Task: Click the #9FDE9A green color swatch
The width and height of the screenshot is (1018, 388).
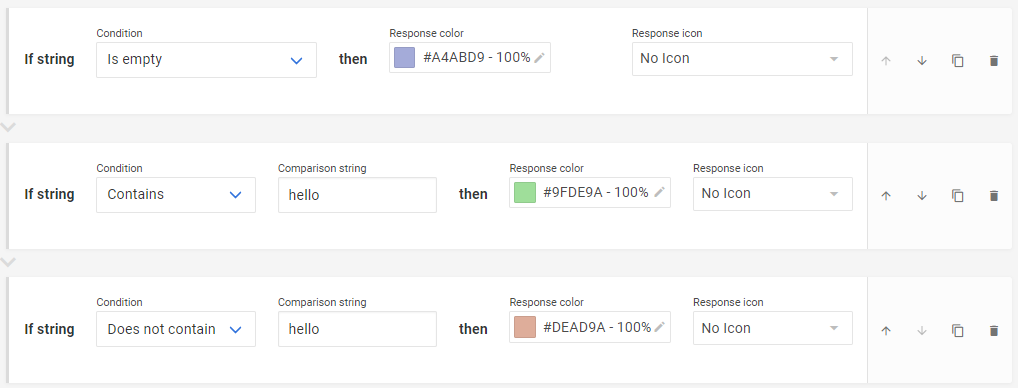Action: (525, 192)
